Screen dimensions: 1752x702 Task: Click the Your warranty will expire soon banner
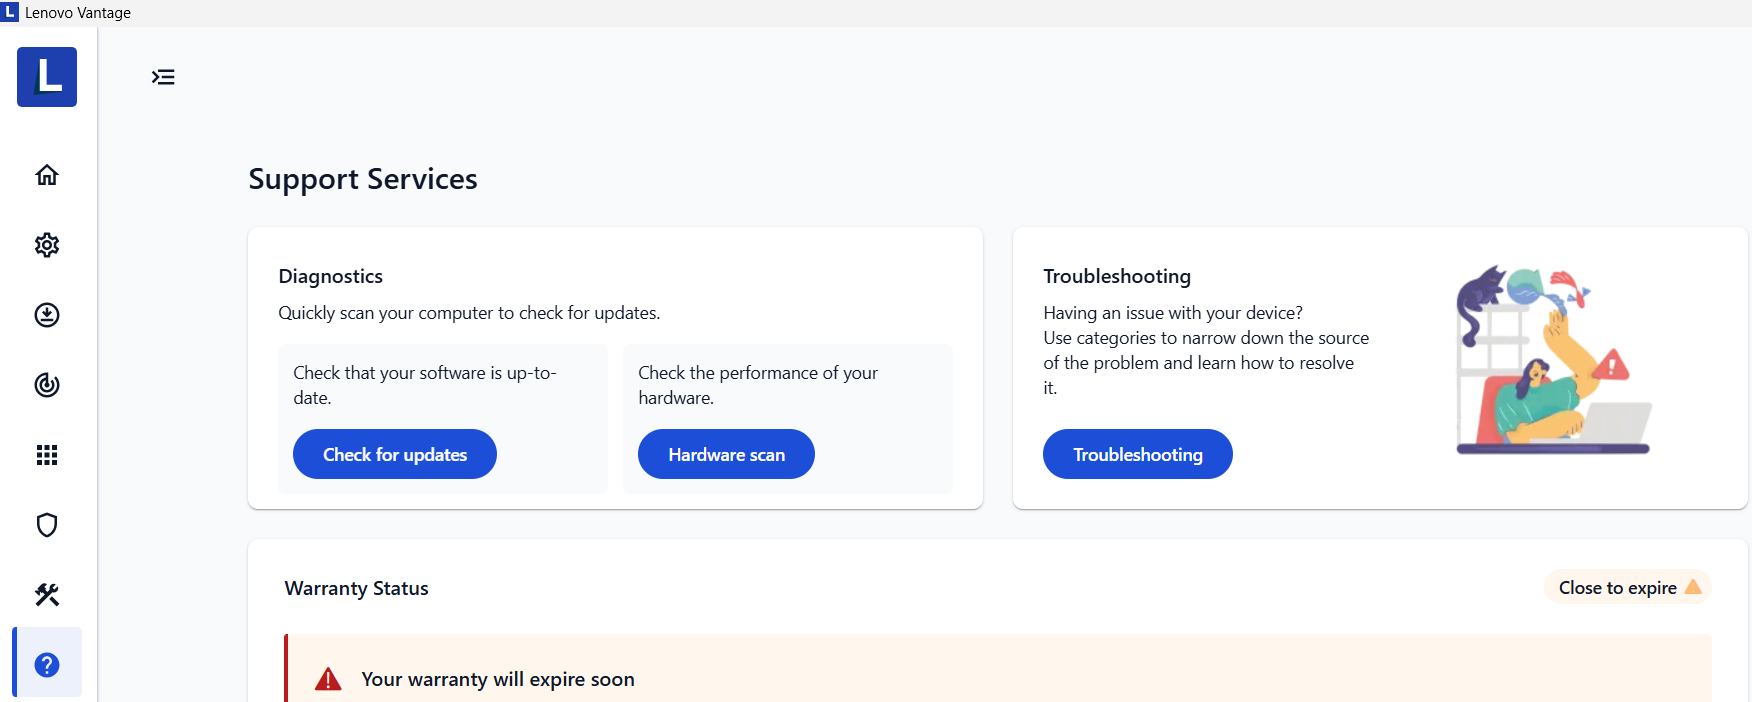[498, 680]
